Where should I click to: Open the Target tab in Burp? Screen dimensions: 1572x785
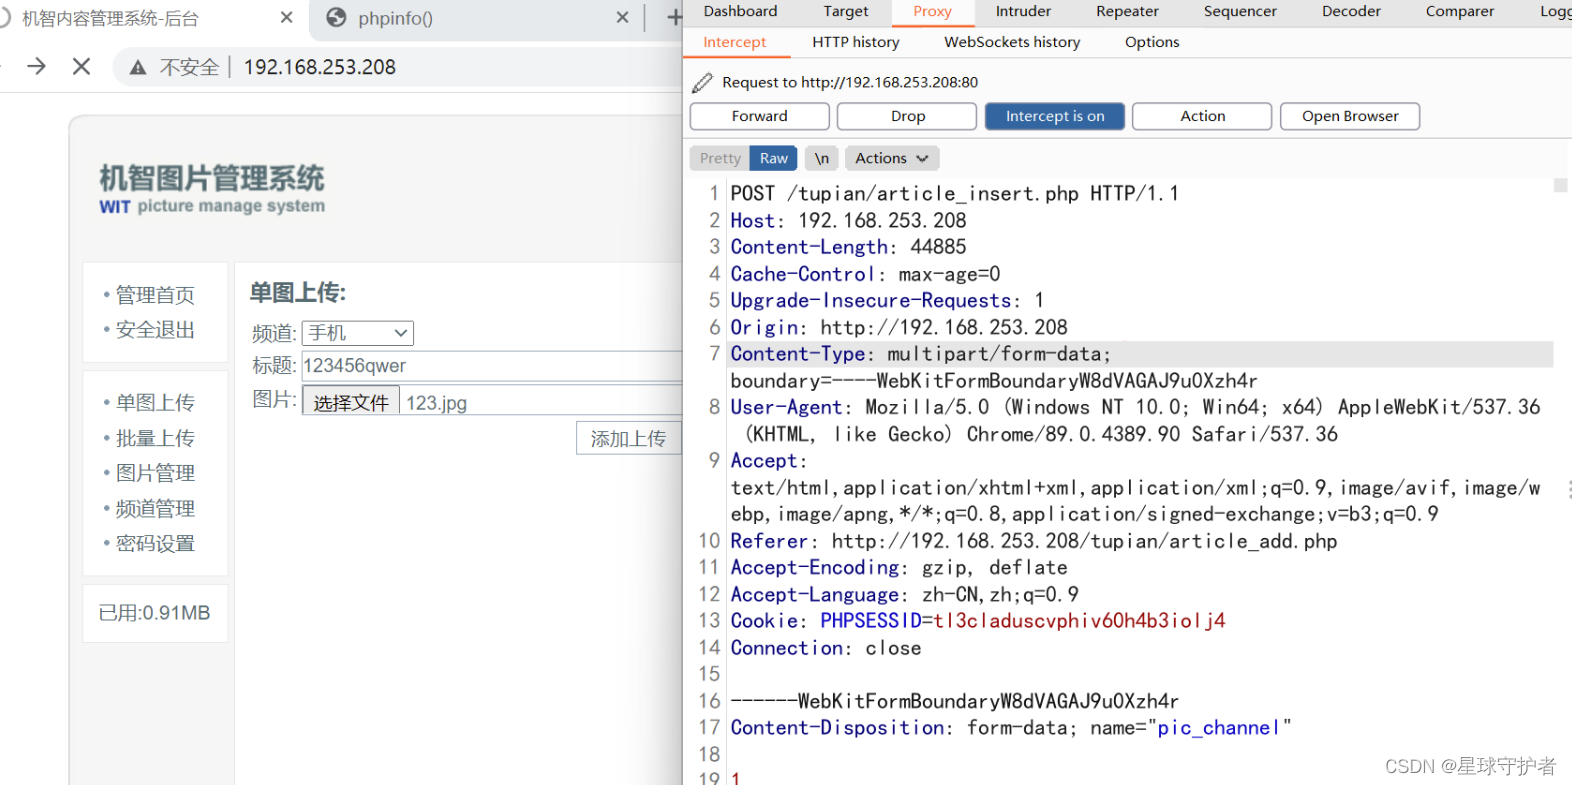(846, 11)
